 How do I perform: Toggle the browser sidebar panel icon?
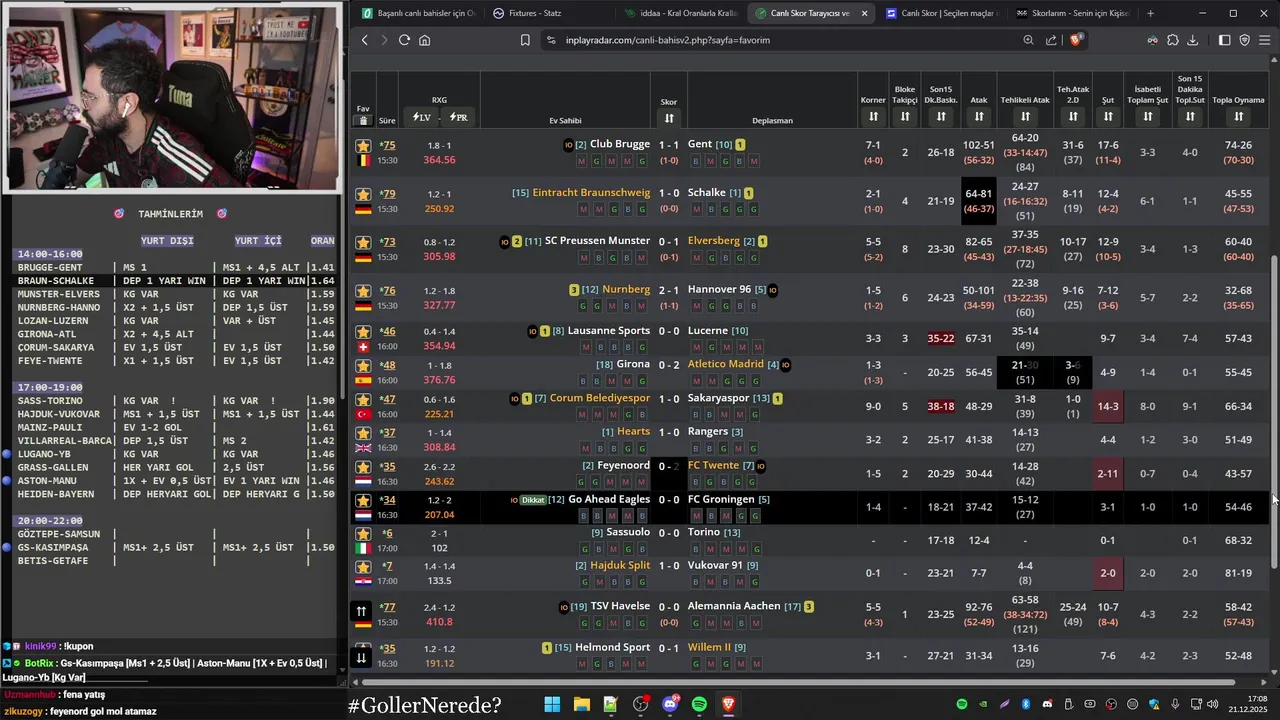tap(1224, 40)
